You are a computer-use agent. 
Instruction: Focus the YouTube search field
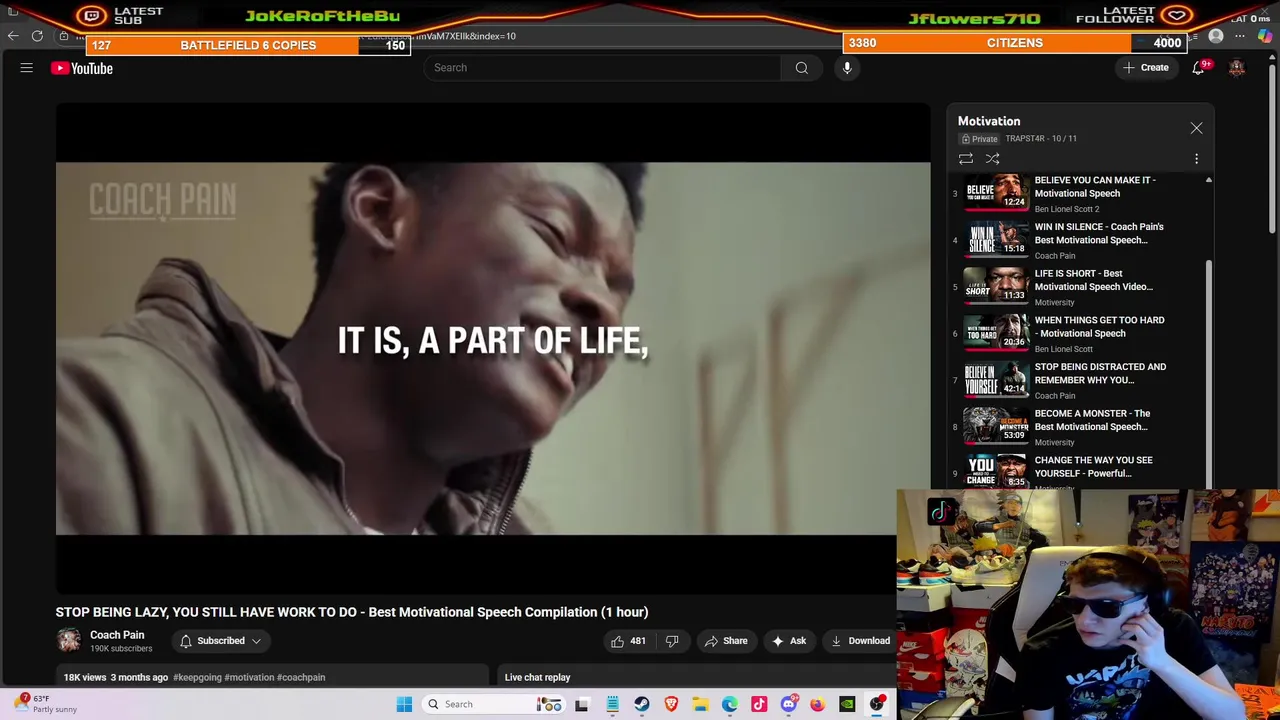pyautogui.click(x=603, y=68)
